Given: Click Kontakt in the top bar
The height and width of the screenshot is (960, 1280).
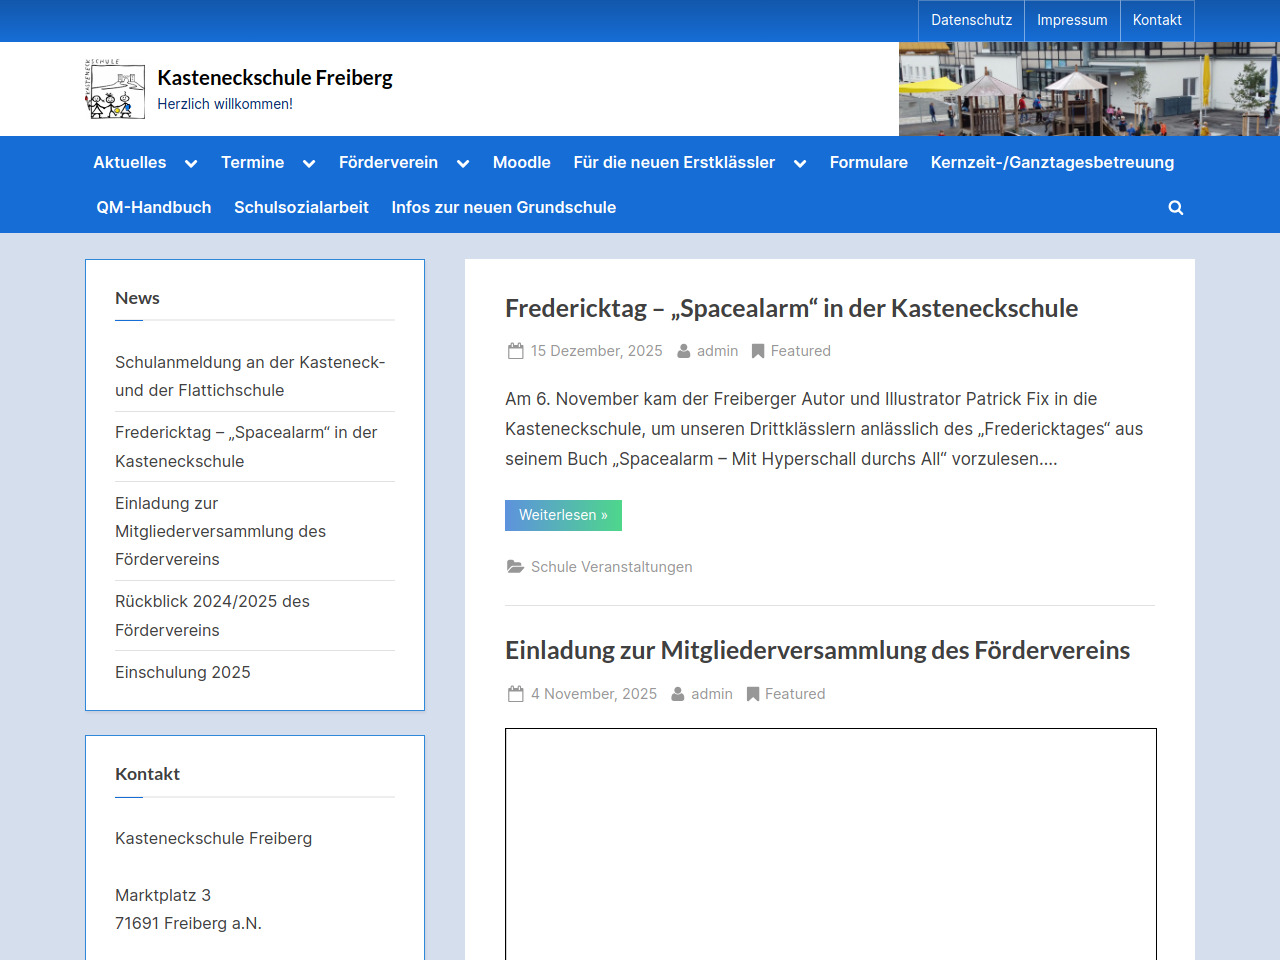Looking at the screenshot, I should pos(1157,20).
